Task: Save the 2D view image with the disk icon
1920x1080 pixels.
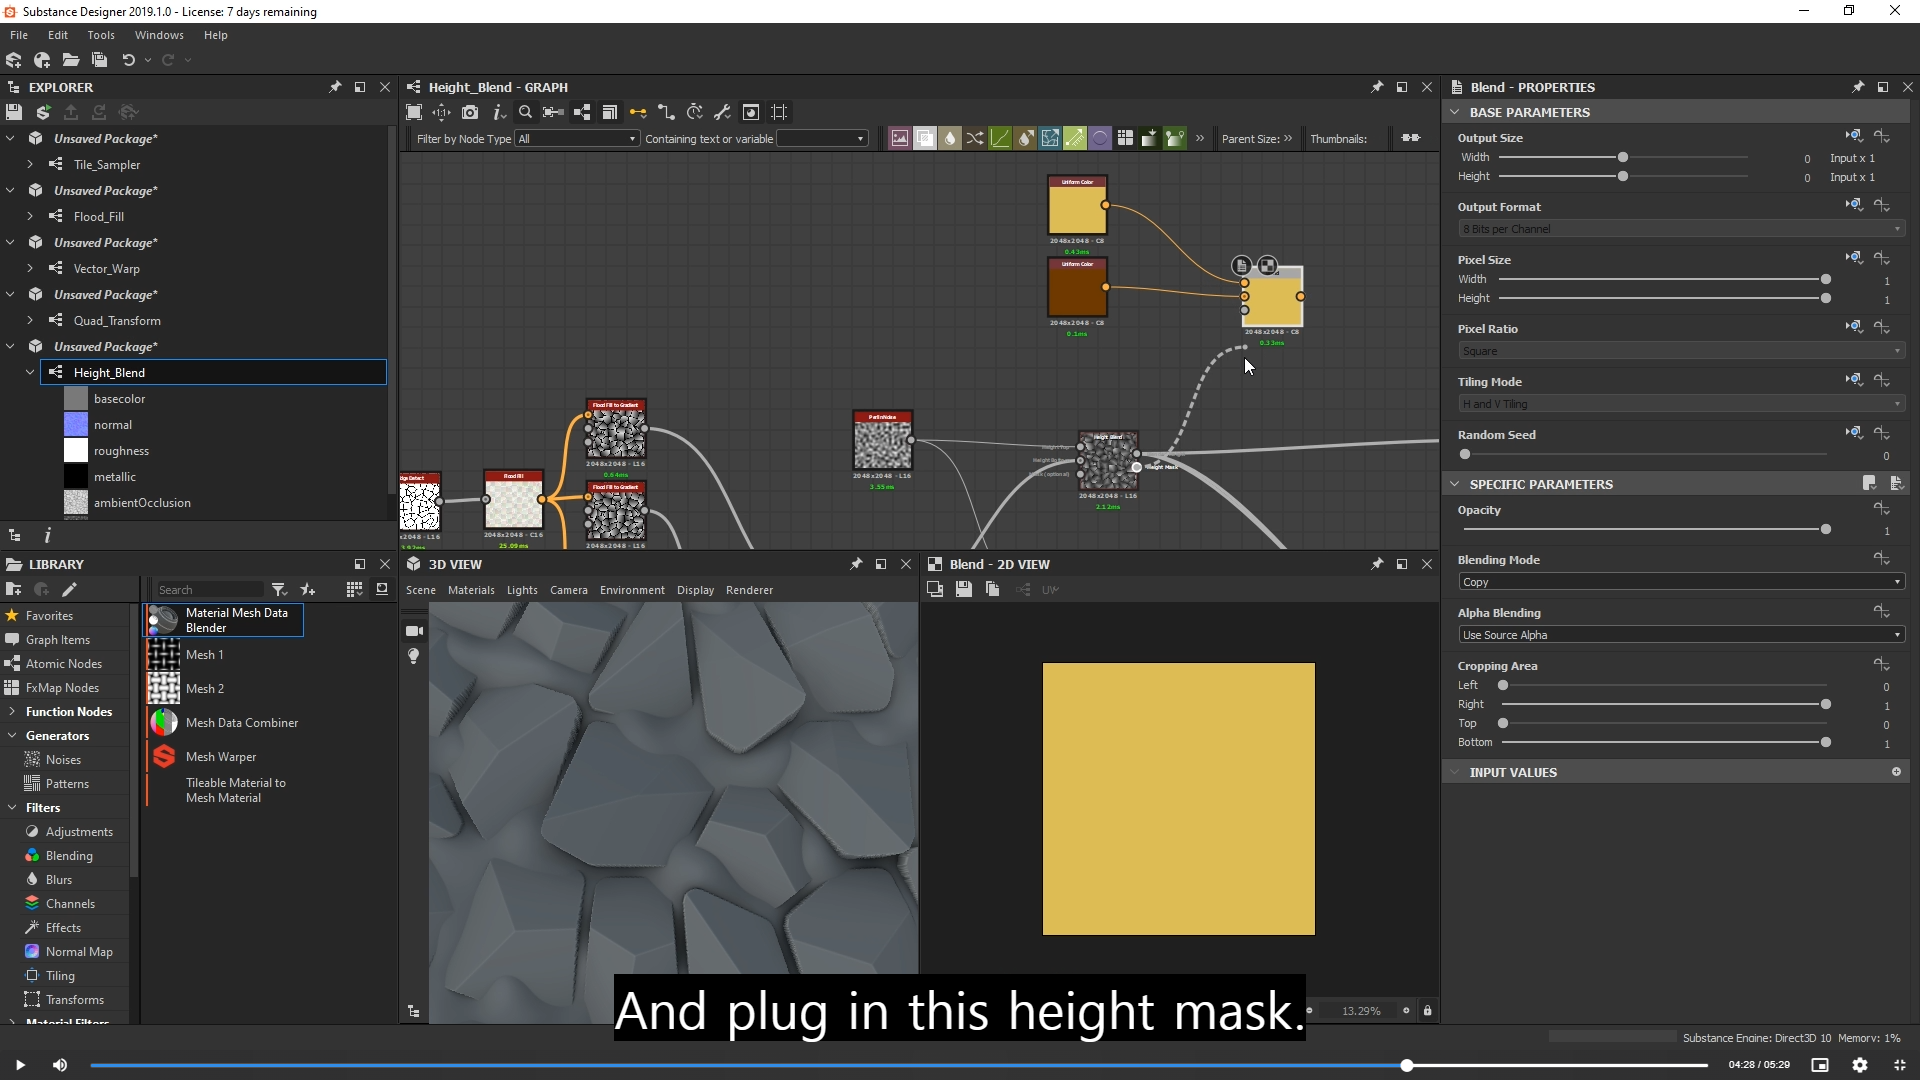Action: pyautogui.click(x=963, y=589)
